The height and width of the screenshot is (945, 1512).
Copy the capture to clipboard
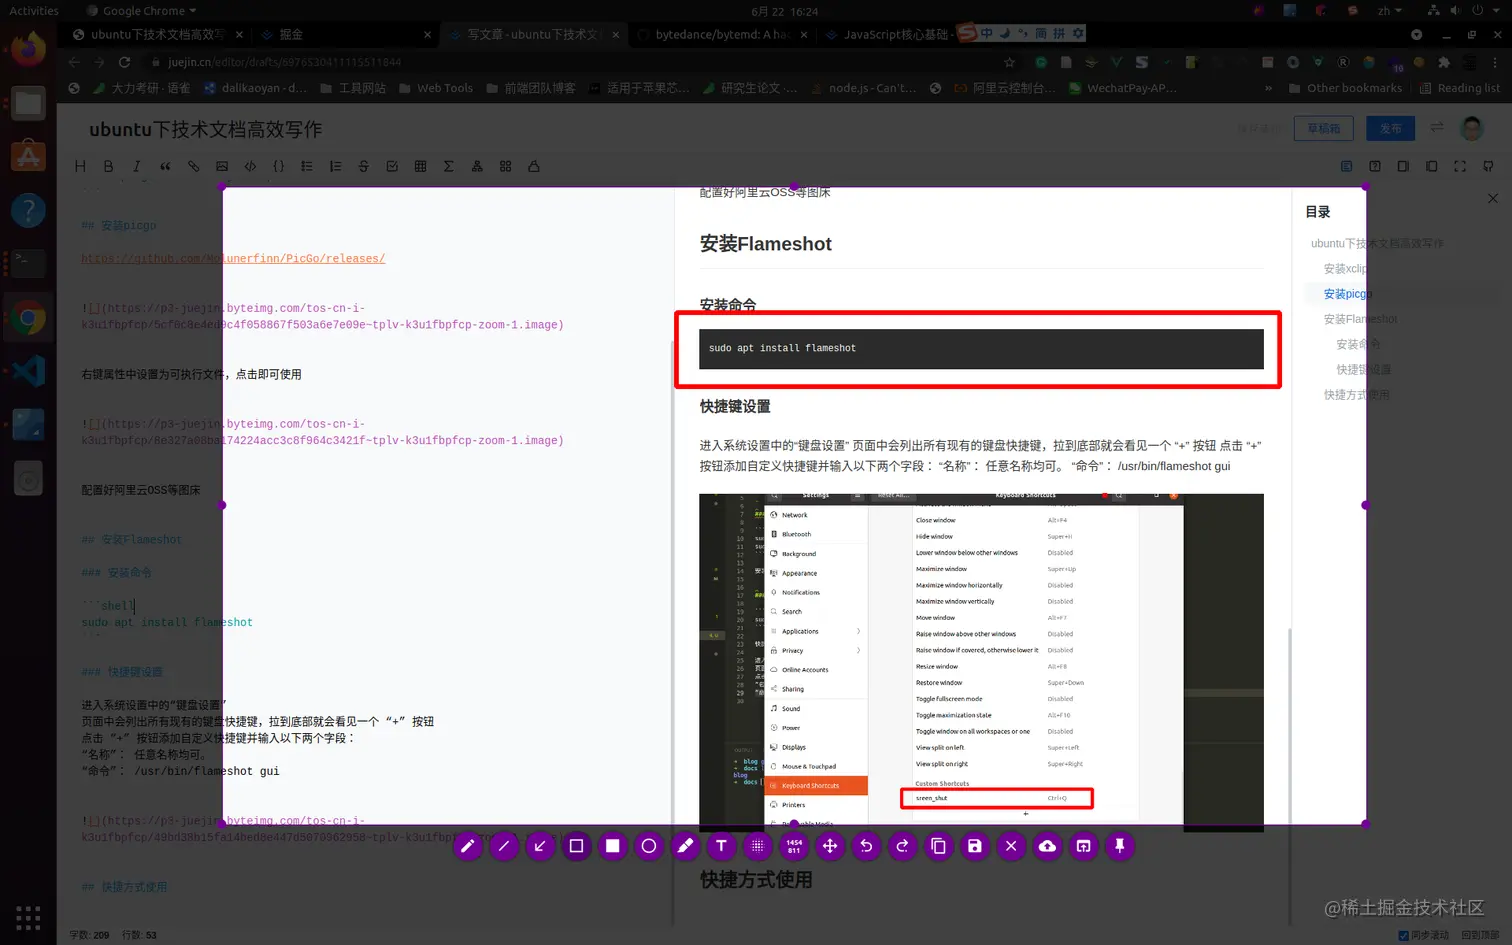pos(939,846)
